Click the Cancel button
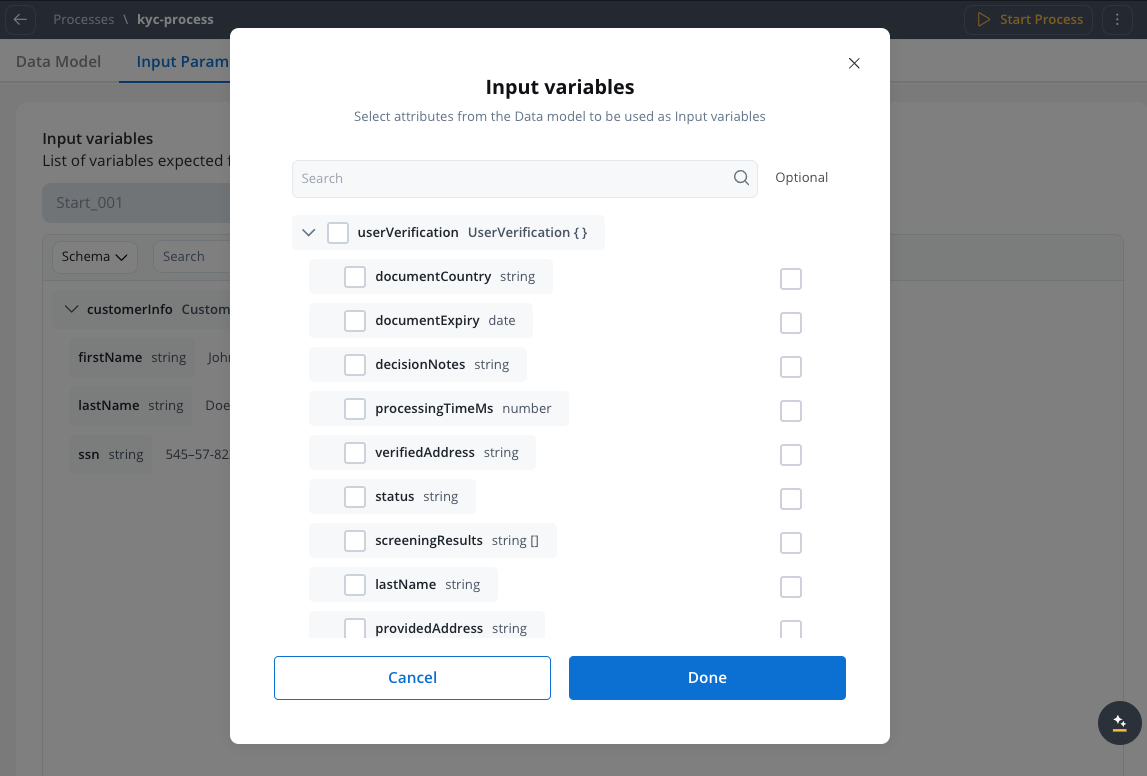The width and height of the screenshot is (1147, 776). 412,678
